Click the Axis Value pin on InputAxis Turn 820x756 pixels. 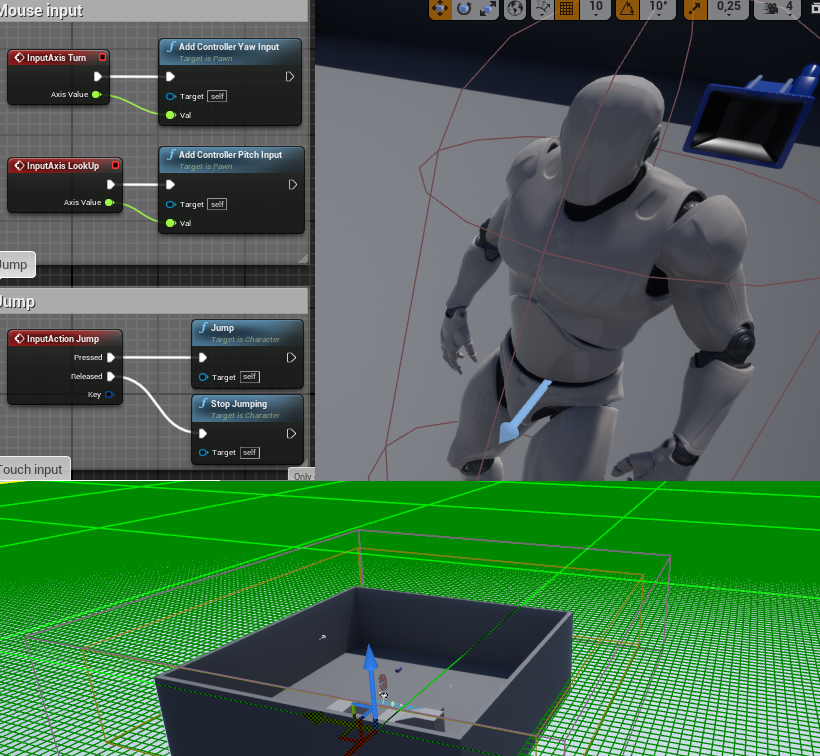click(97, 95)
